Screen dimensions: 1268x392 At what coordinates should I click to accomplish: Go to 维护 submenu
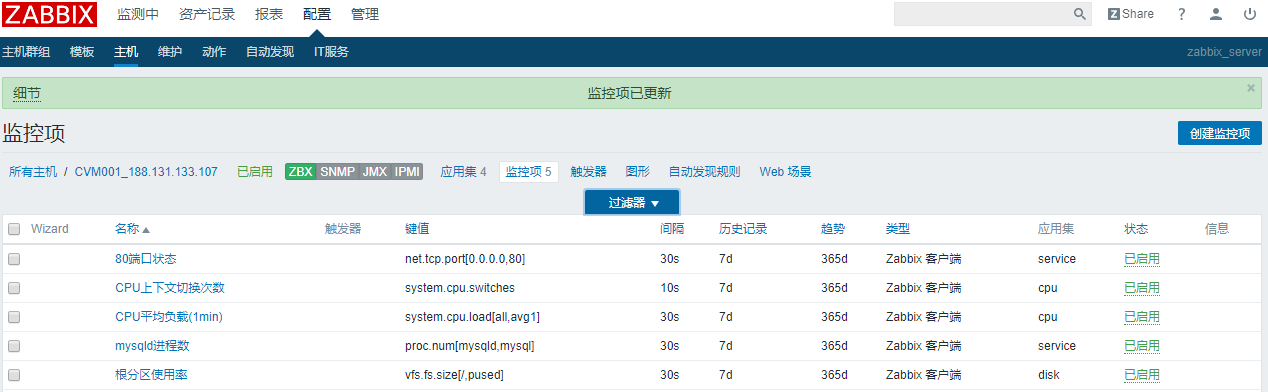coord(170,52)
